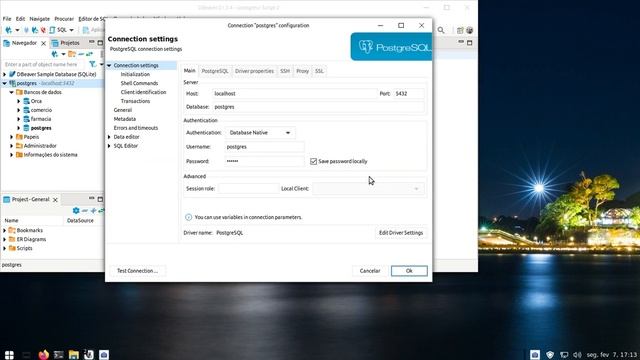The image size is (640, 360).
Task: Open Metadata settings page
Action: pyautogui.click(x=124, y=119)
